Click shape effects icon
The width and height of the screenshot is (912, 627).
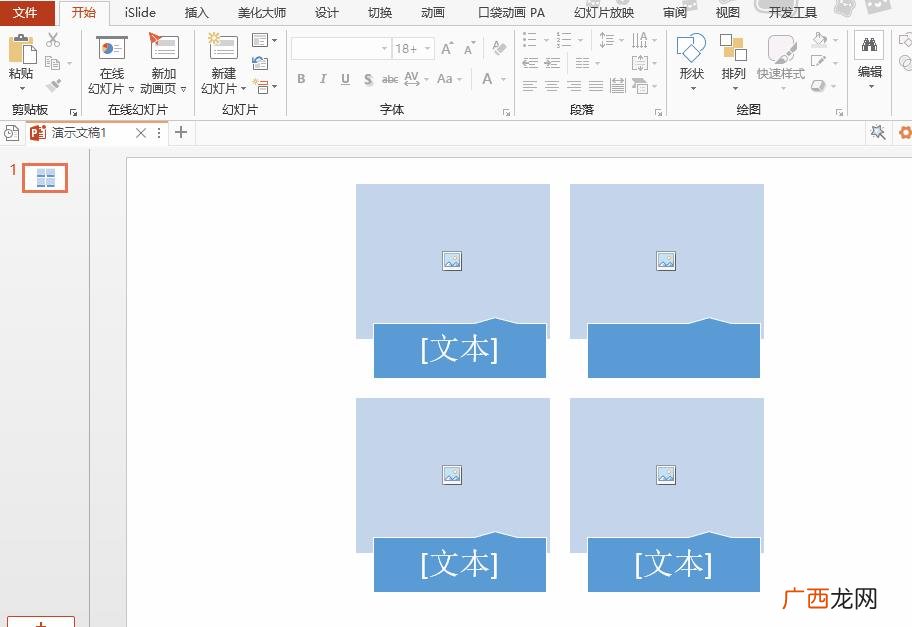[818, 86]
